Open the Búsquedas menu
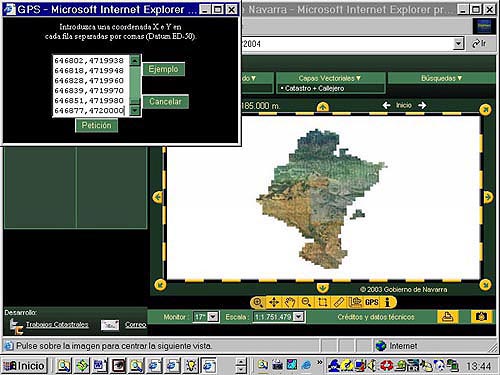The image size is (500, 375). pos(441,78)
